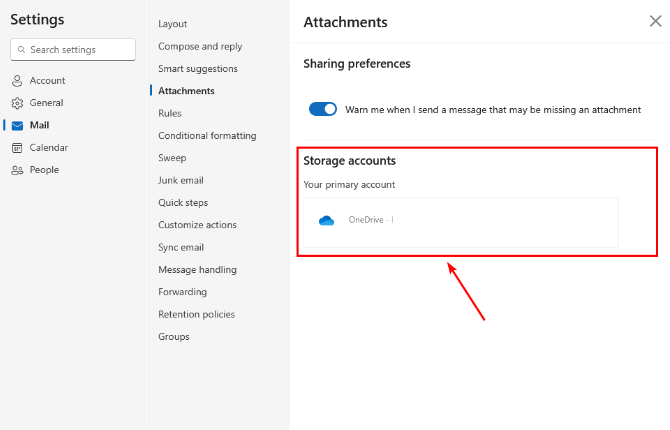This screenshot has width=670, height=430.
Task: Click the General gear icon
Action: 17,103
